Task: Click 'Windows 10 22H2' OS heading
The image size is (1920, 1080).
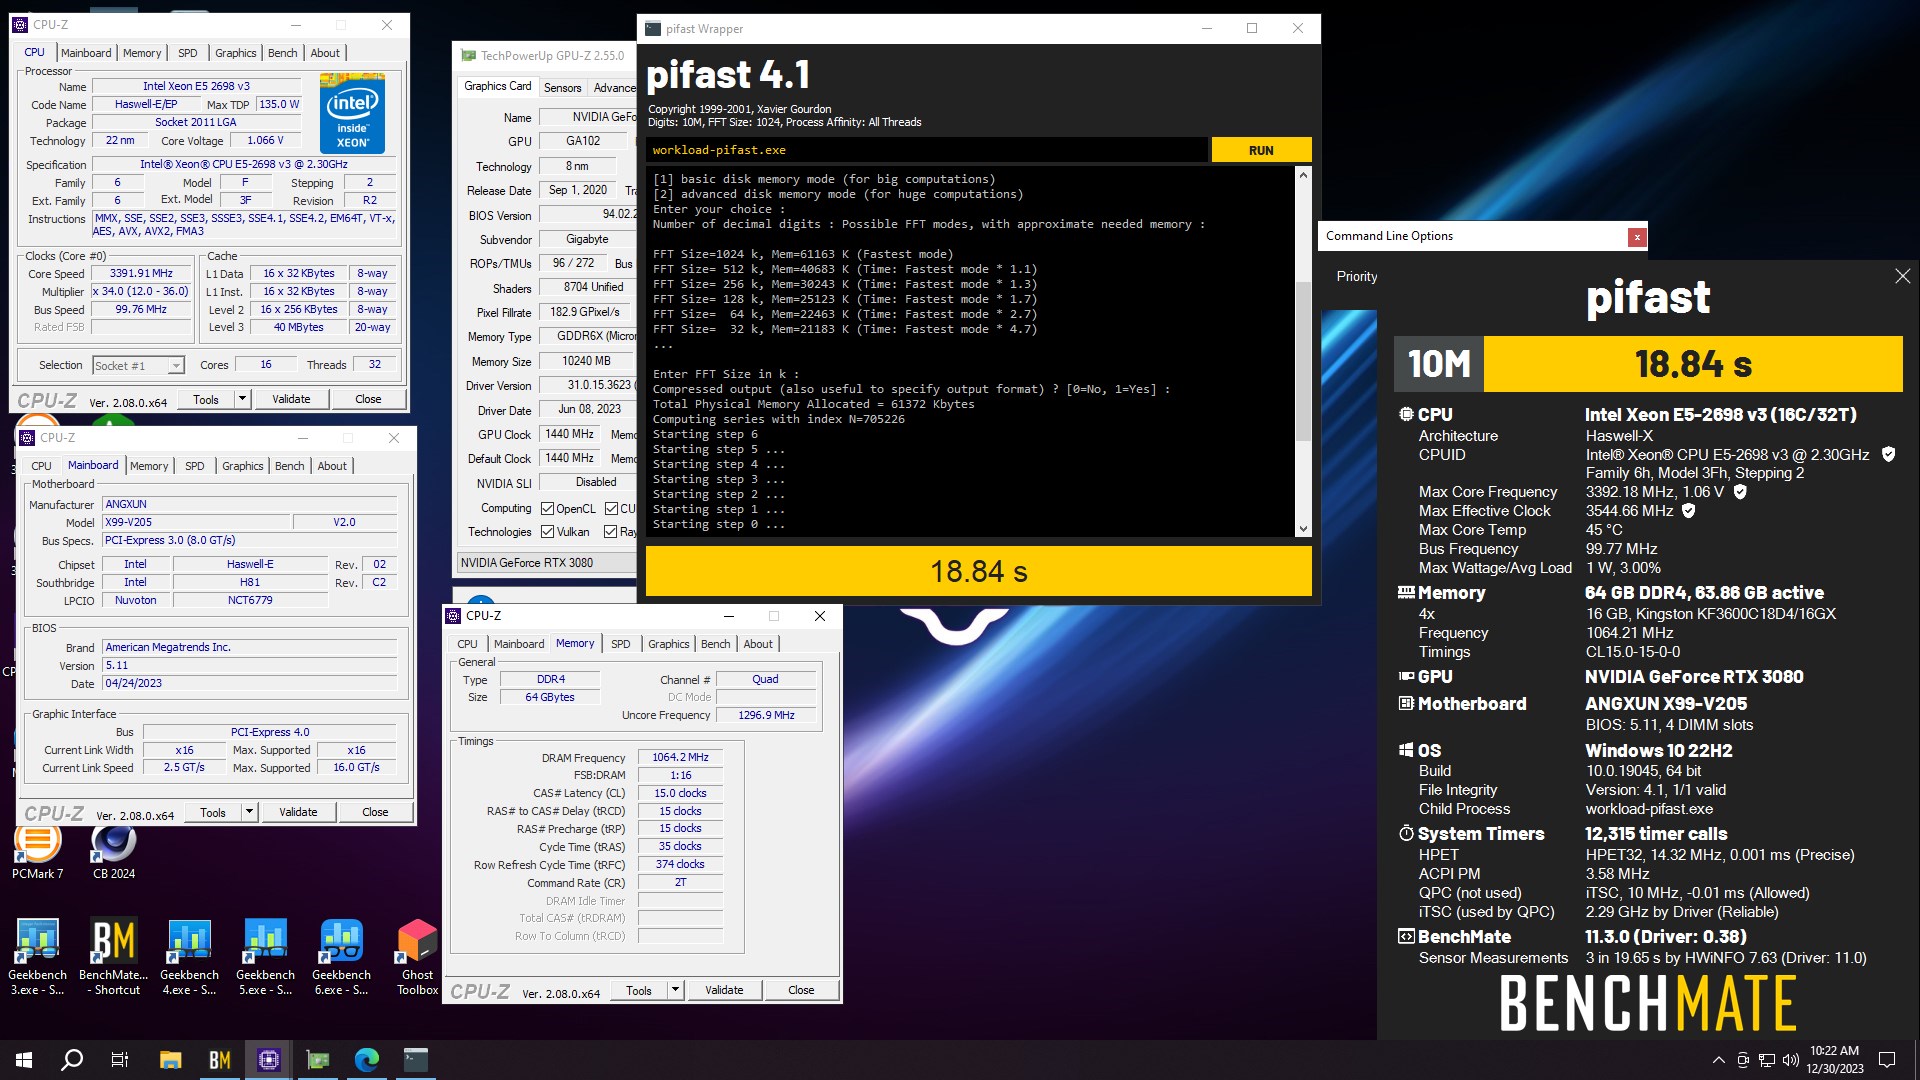Action: tap(1658, 751)
